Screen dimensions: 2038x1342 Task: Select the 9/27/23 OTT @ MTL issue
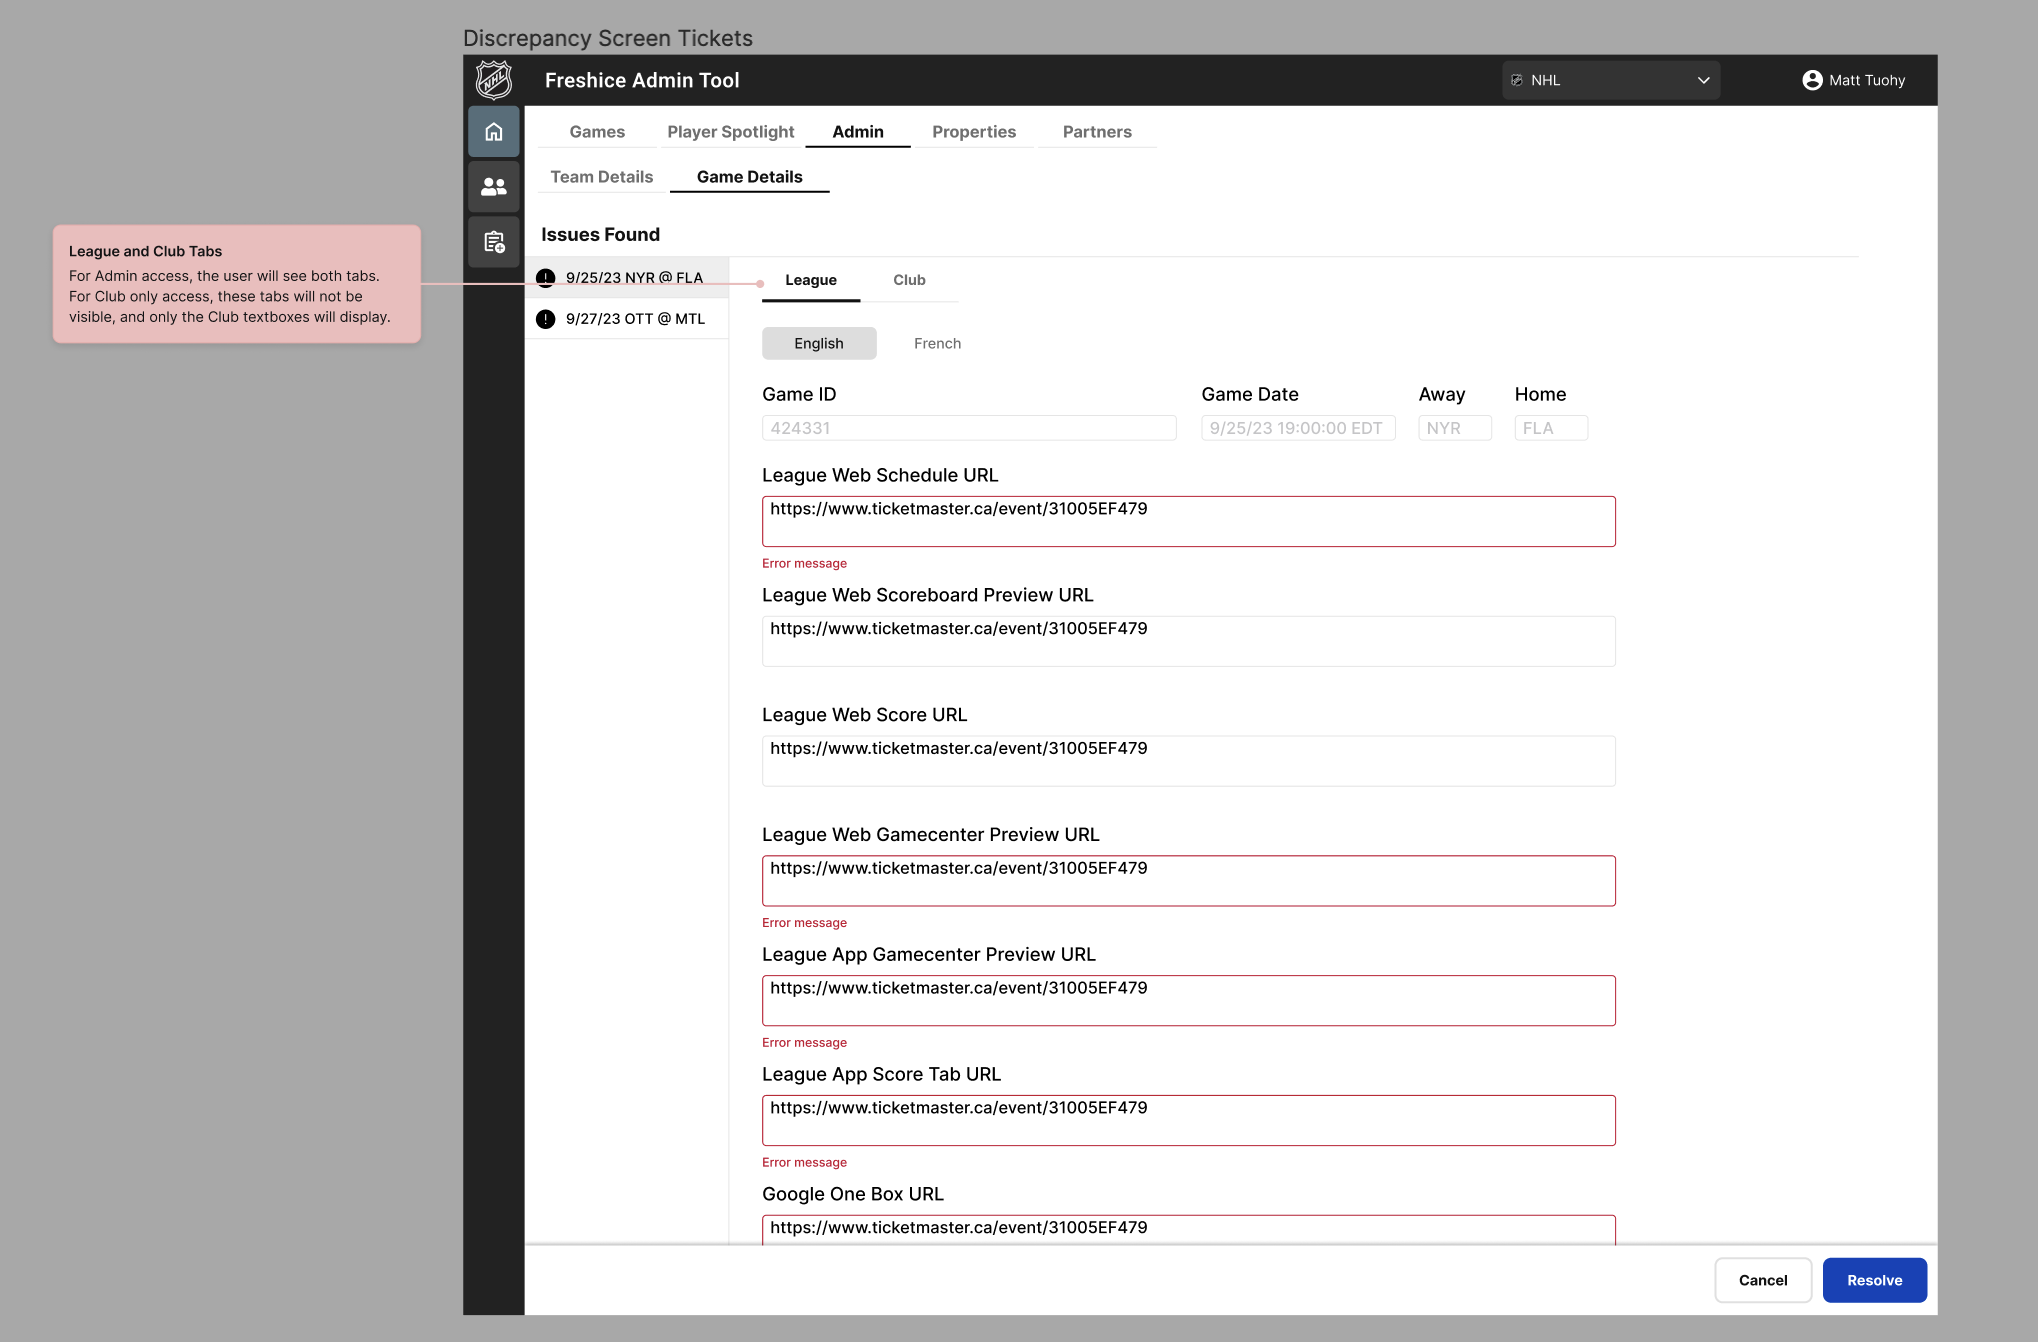tap(635, 319)
